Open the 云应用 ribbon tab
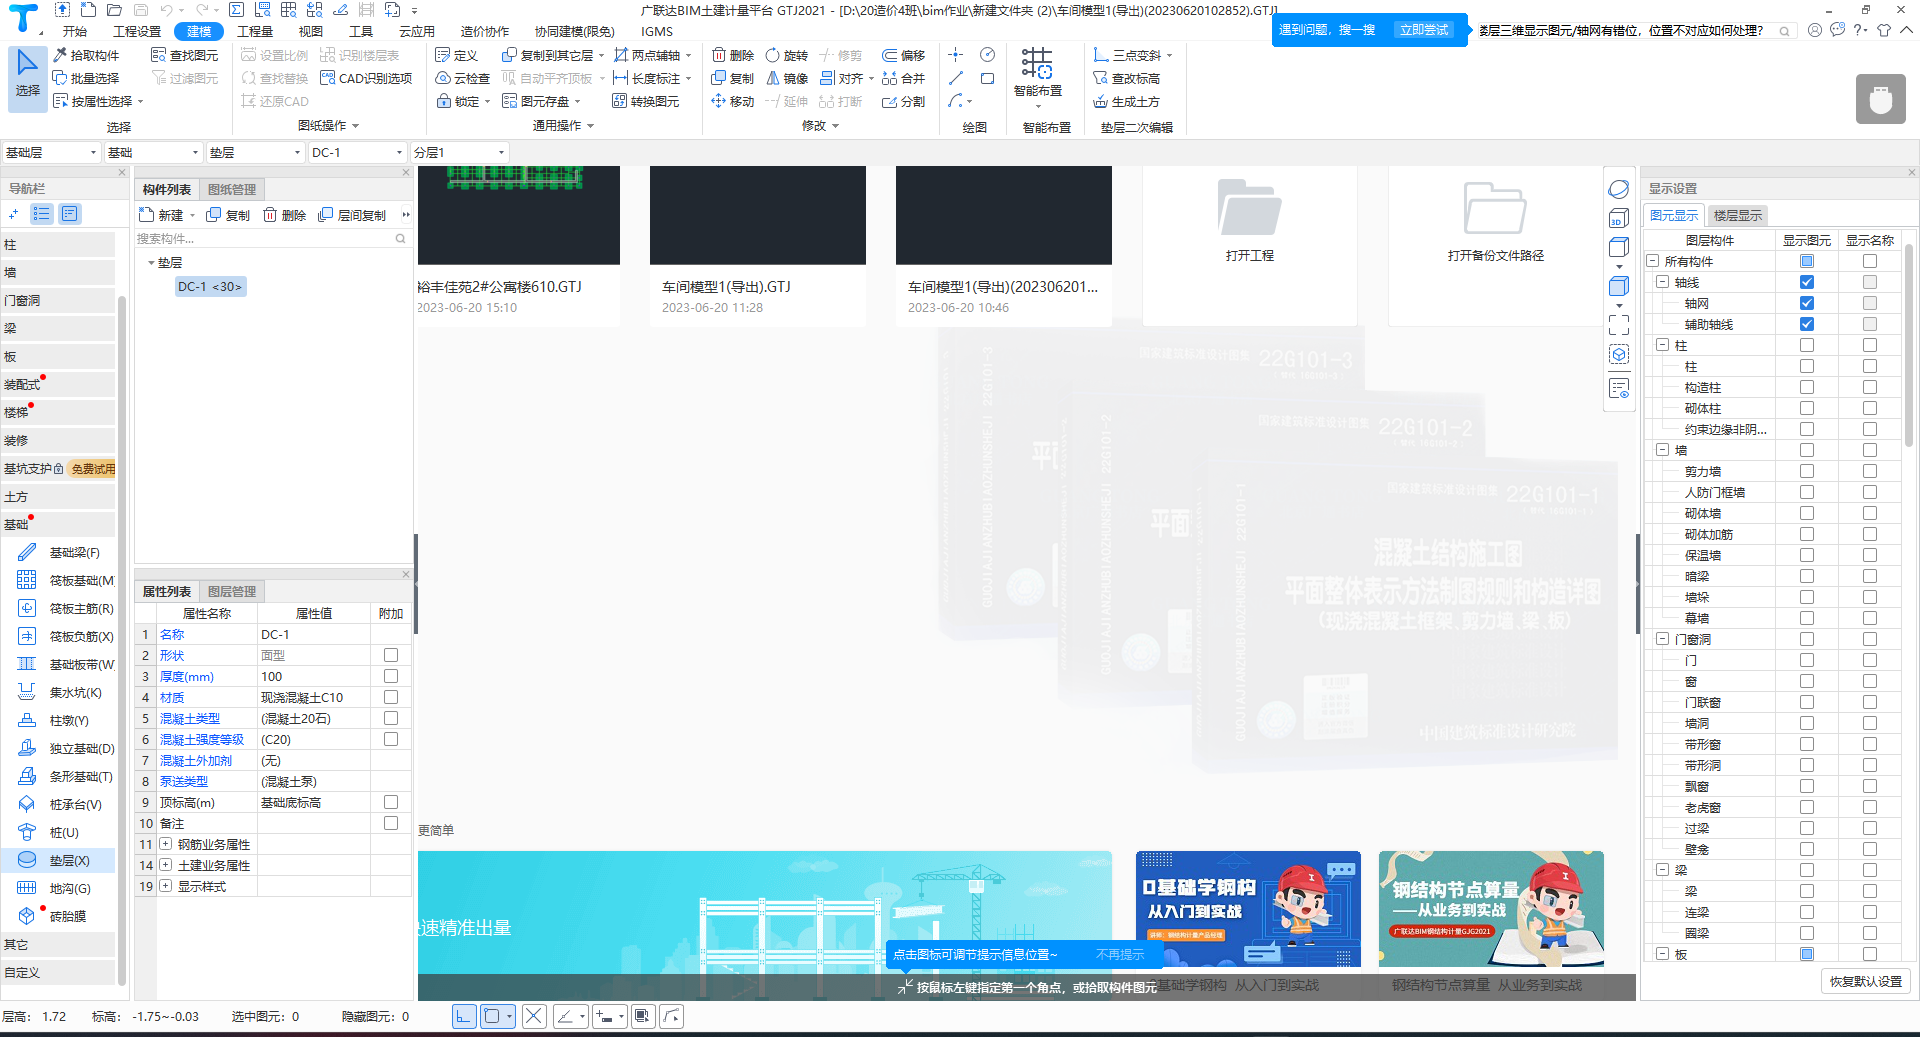1920x1037 pixels. [x=417, y=31]
